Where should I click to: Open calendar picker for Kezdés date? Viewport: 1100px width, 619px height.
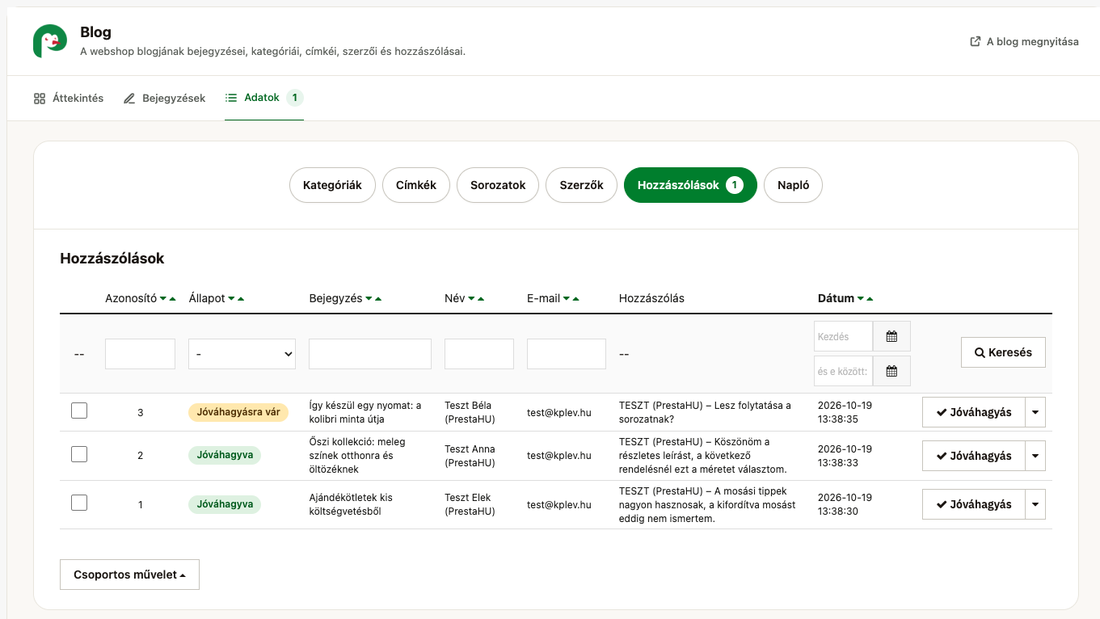(x=892, y=336)
